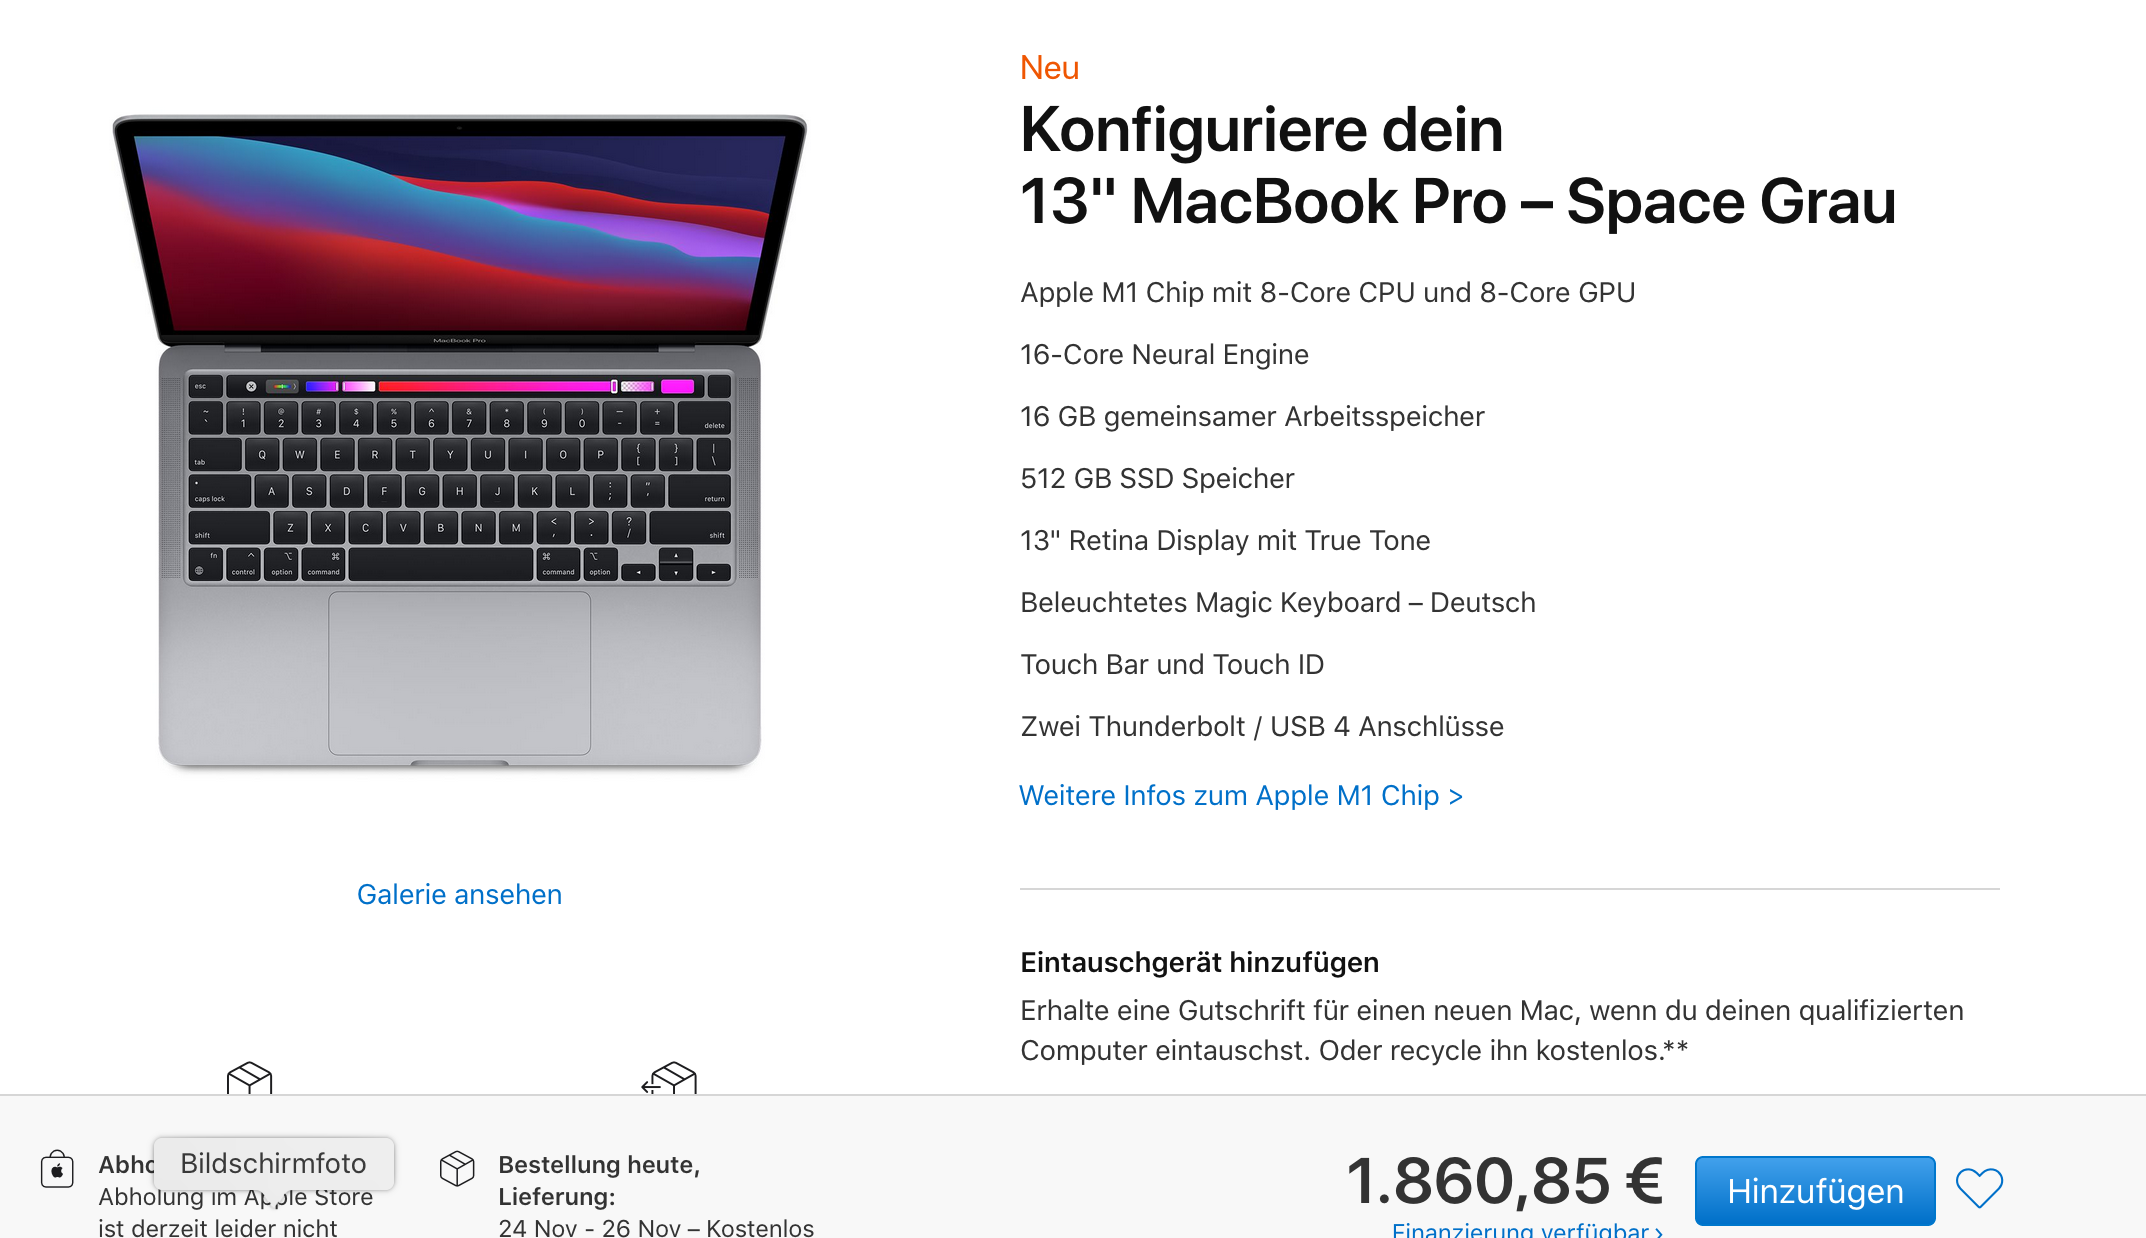Screen dimensions: 2146x1238
Task: Click the chevron after Apple M1 Chip link
Action: pyautogui.click(x=1456, y=796)
